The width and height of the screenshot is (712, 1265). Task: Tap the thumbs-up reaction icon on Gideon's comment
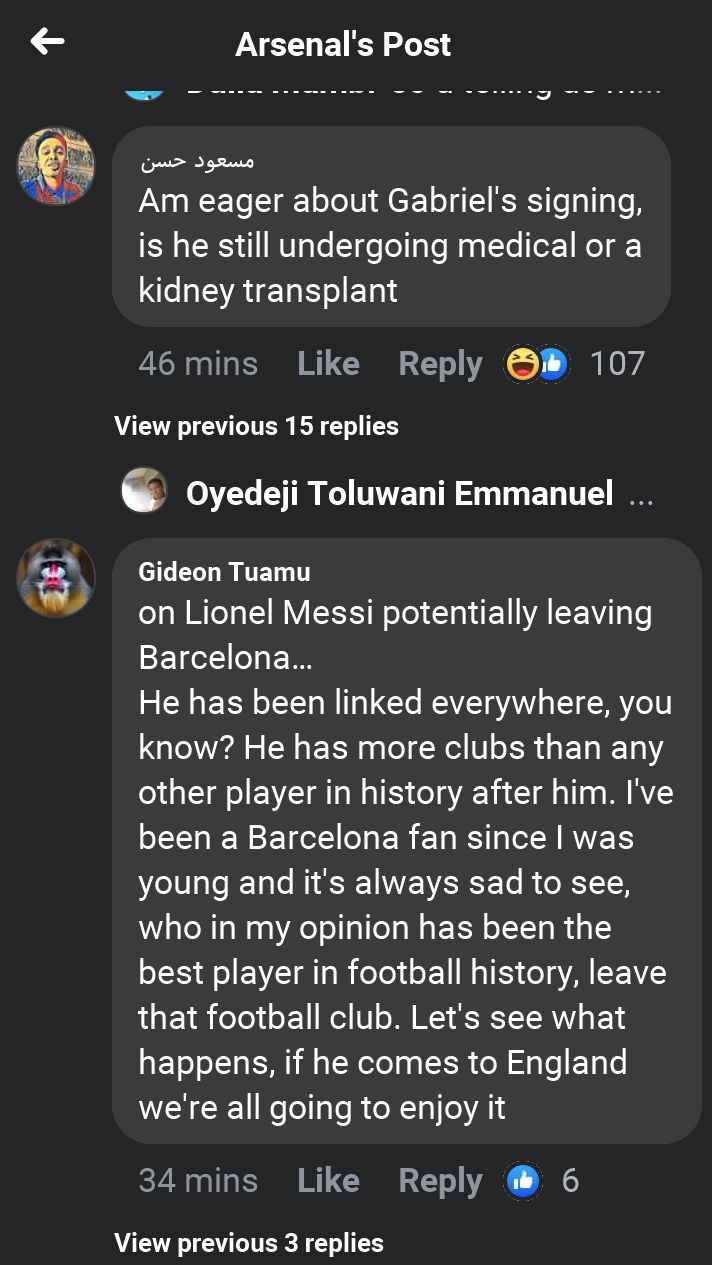pos(523,1181)
